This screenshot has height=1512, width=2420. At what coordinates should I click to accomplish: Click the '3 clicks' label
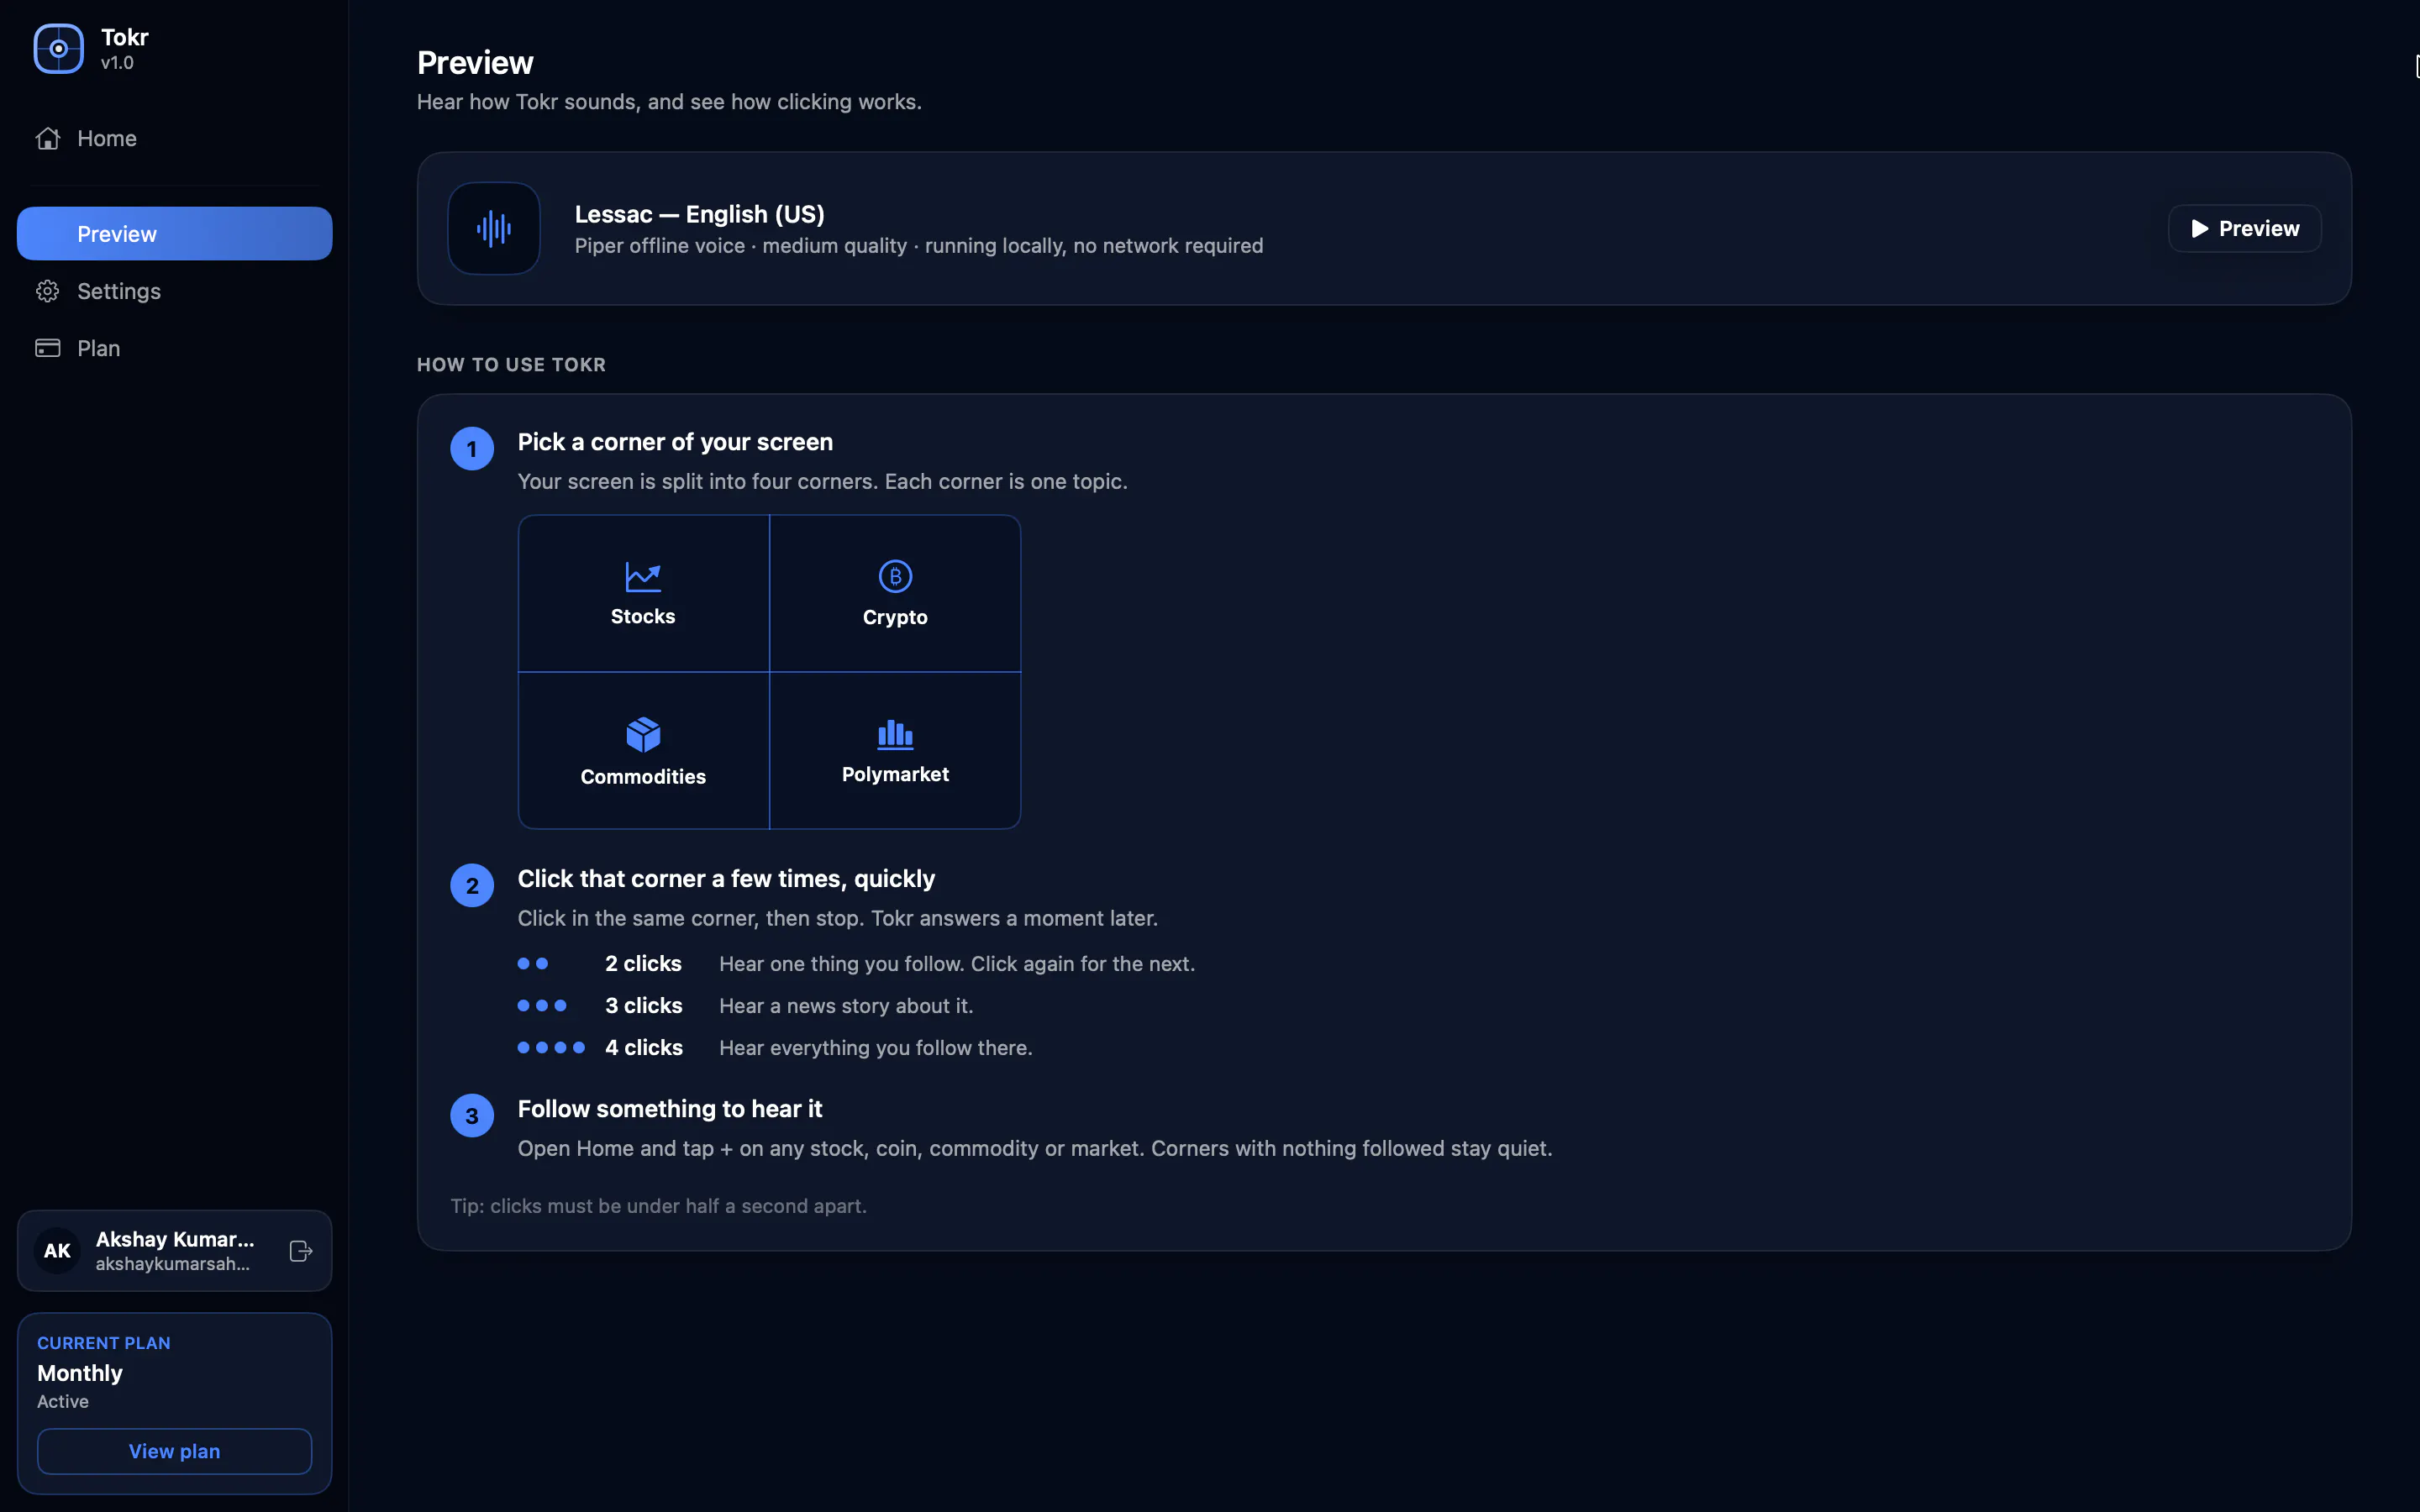(x=643, y=1005)
